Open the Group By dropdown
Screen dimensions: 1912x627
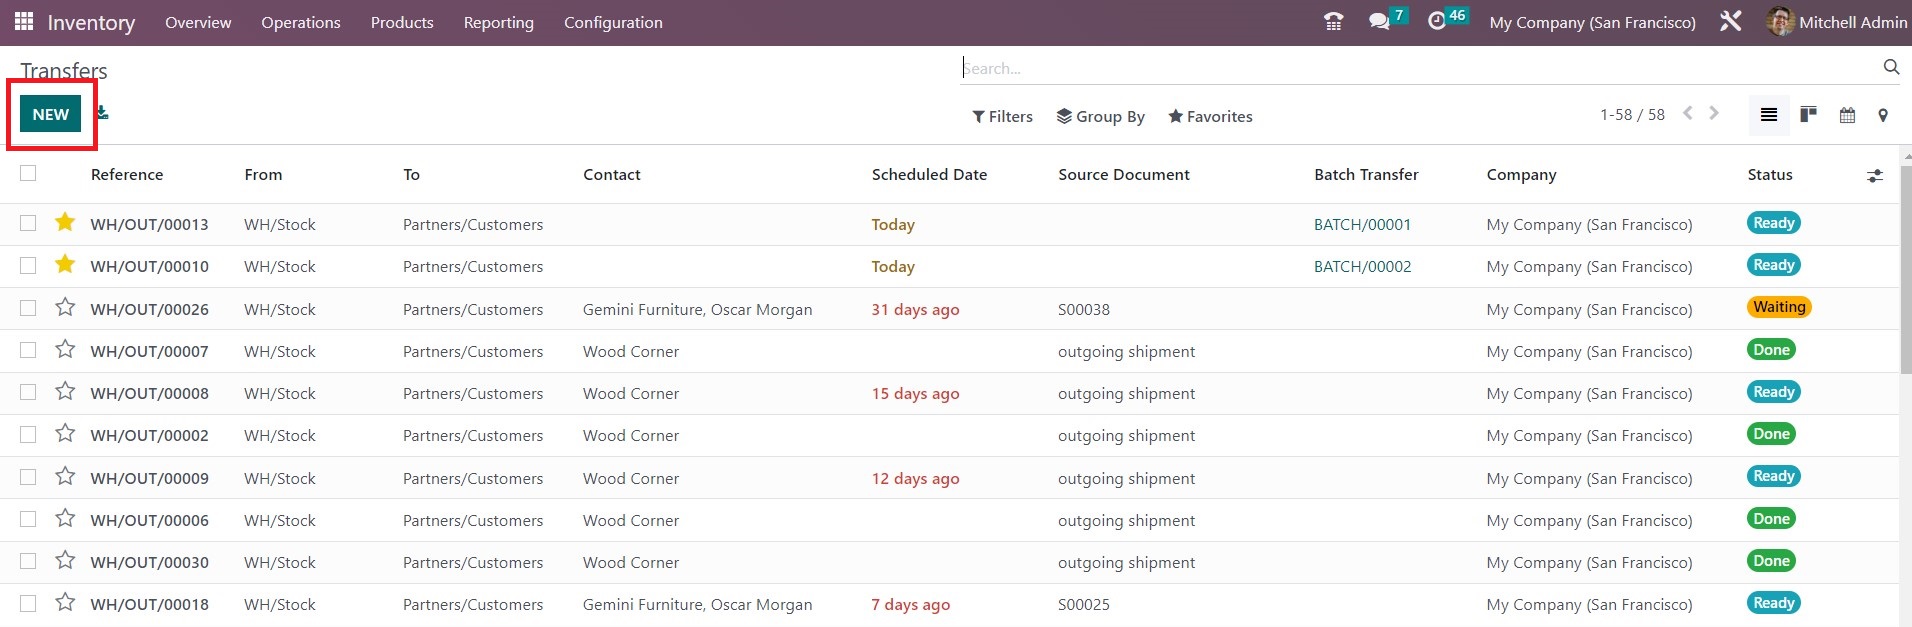1100,116
